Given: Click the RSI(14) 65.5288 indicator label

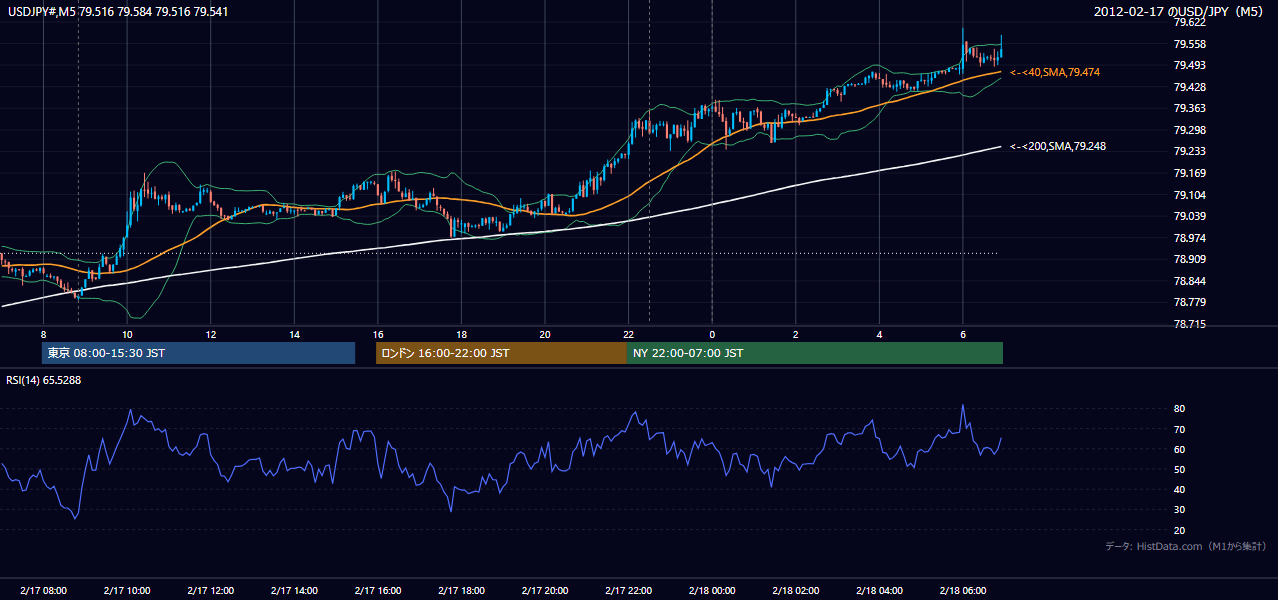Looking at the screenshot, I should [44, 380].
